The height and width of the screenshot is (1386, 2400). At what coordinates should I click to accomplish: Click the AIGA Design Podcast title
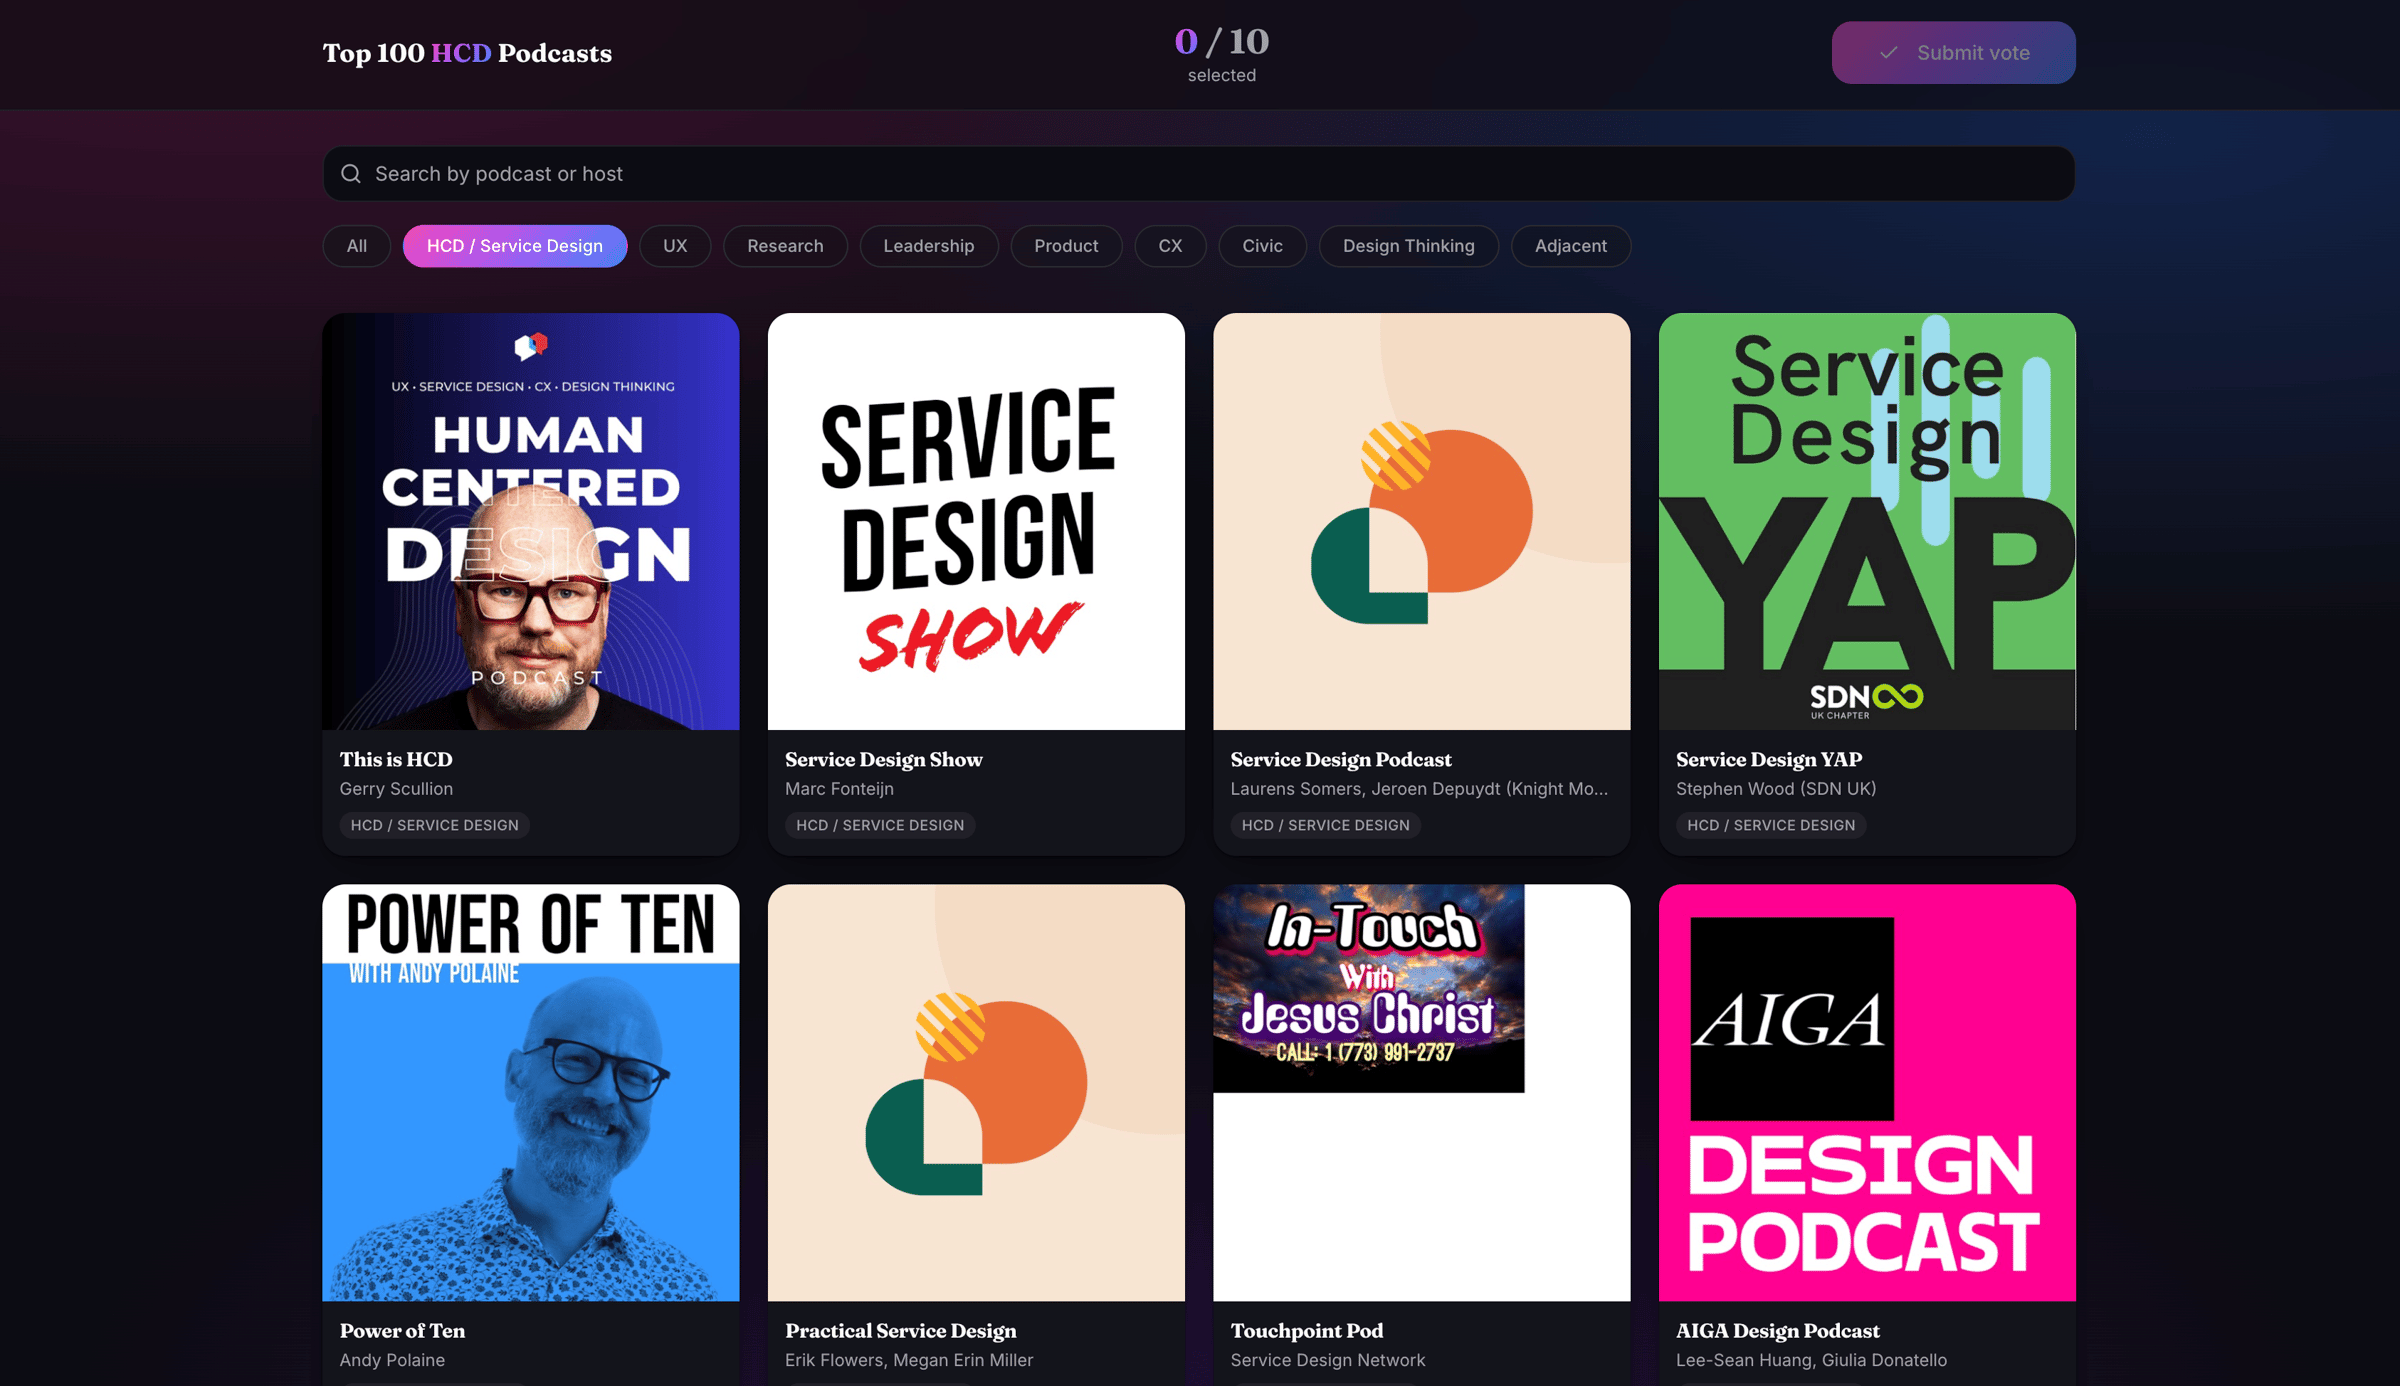pyautogui.click(x=1778, y=1330)
